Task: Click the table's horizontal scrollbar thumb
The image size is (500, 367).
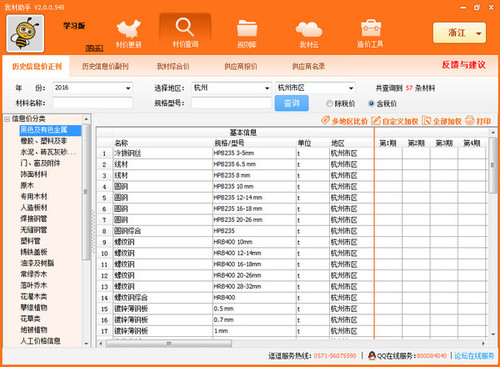Action: (169, 343)
